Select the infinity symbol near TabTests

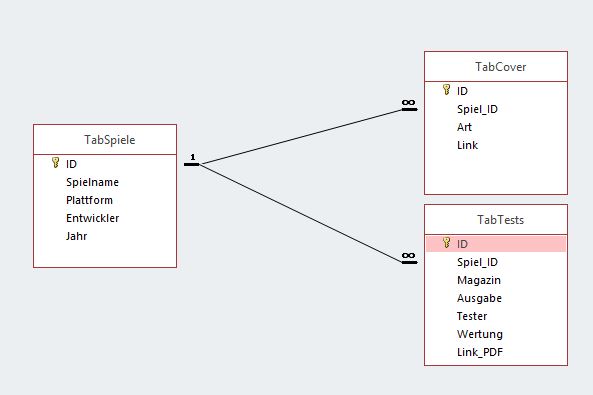pyautogui.click(x=408, y=255)
